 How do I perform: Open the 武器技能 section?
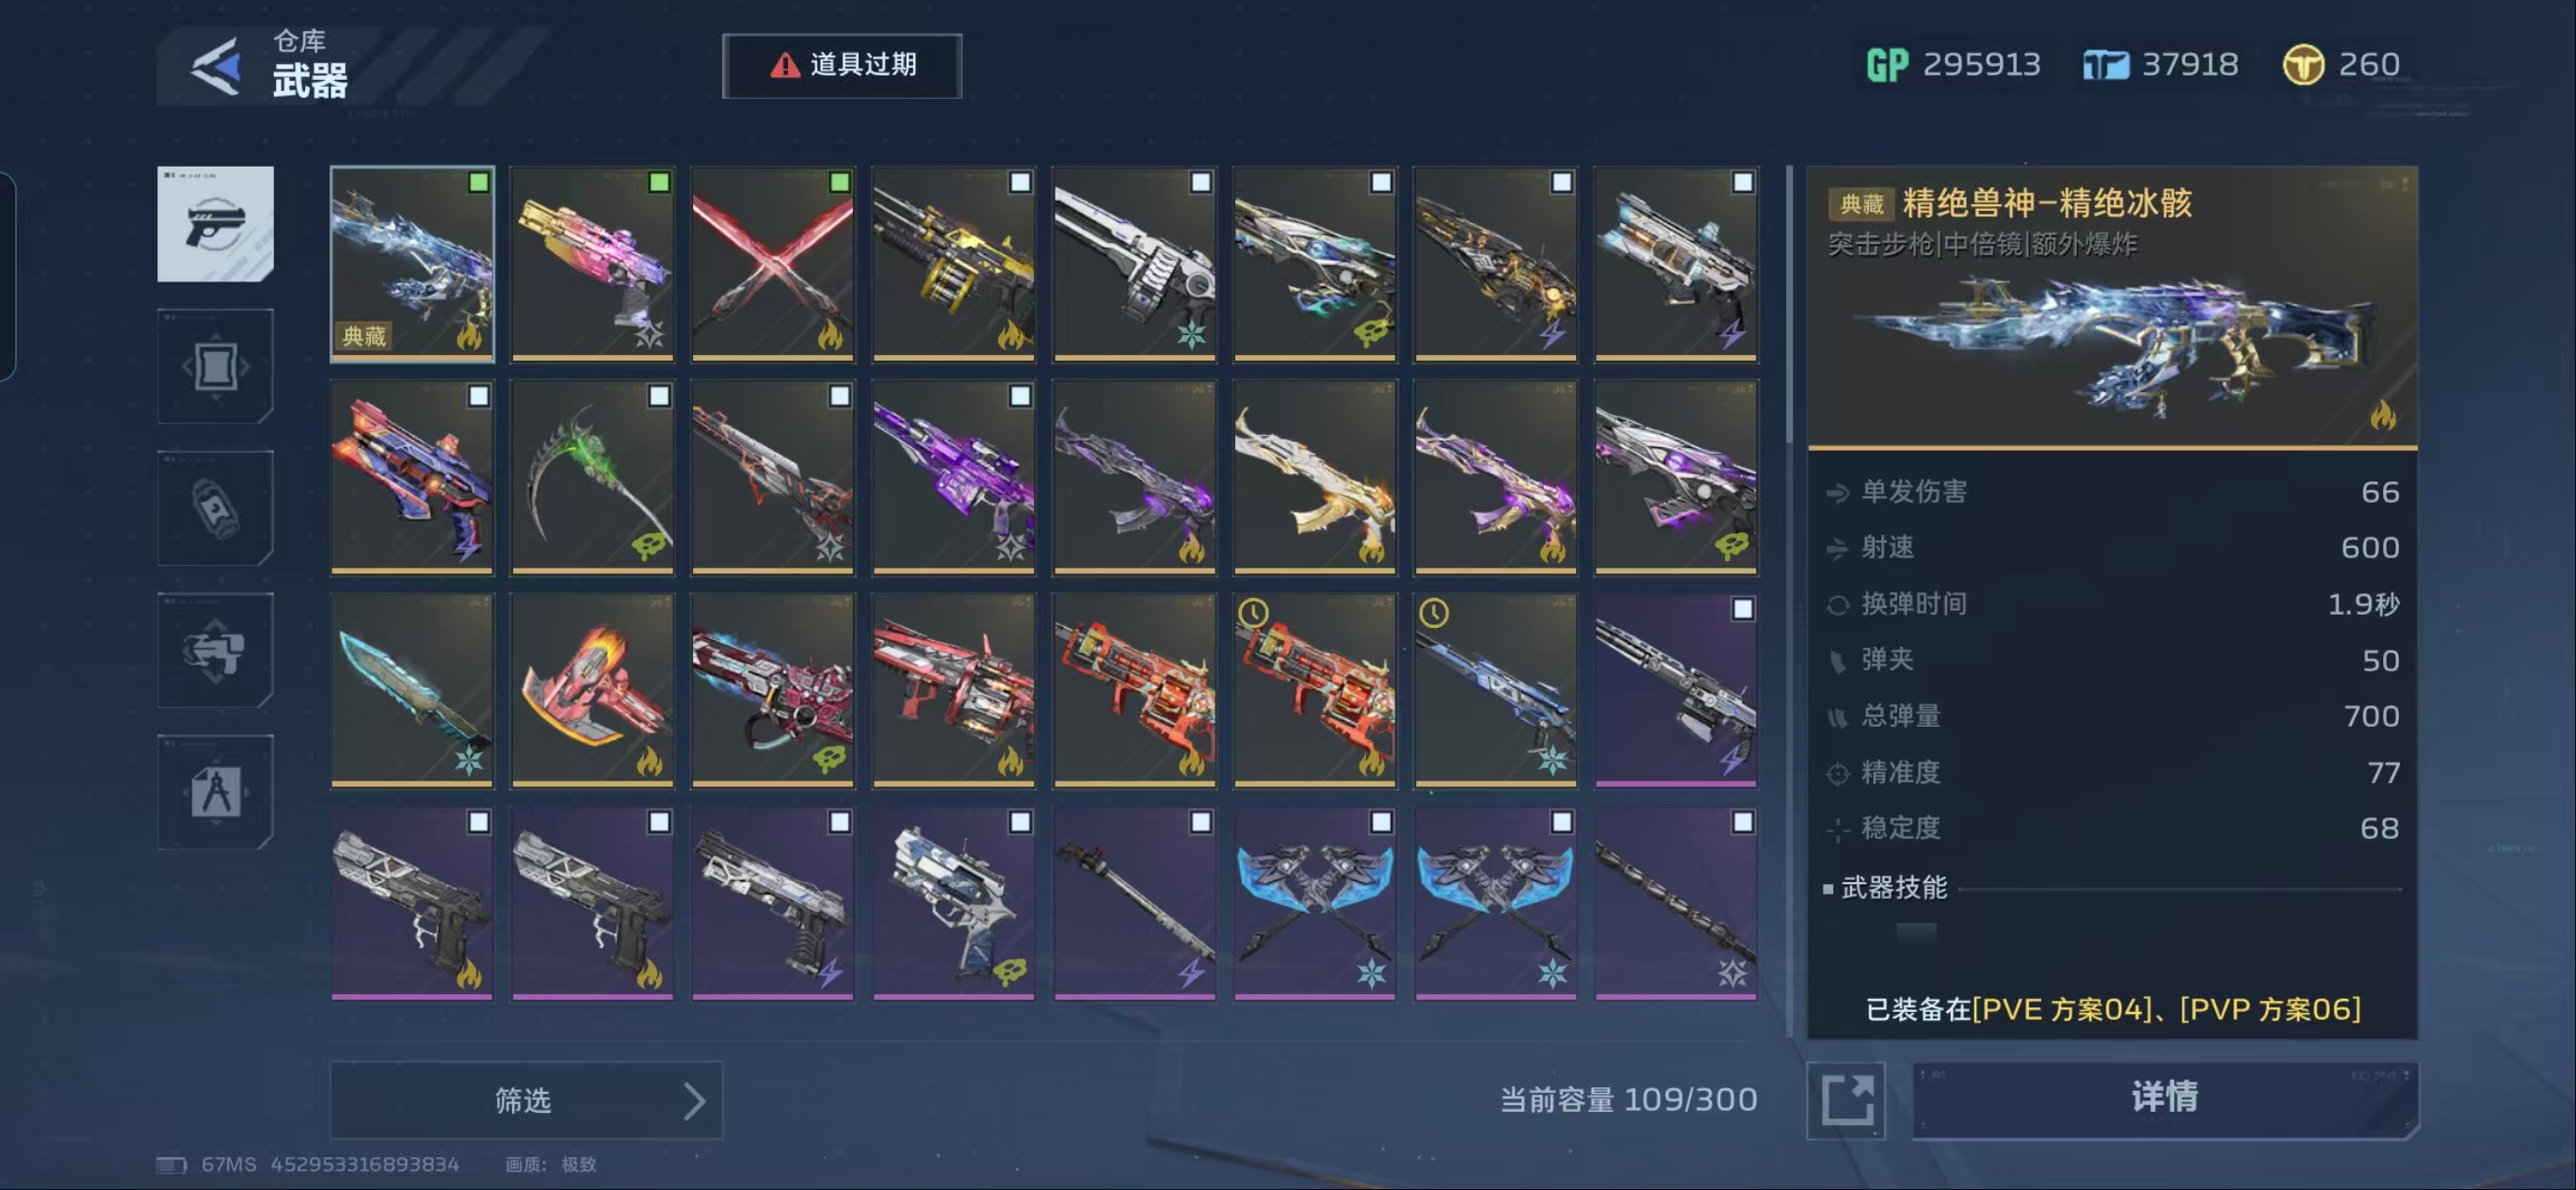click(x=1894, y=888)
